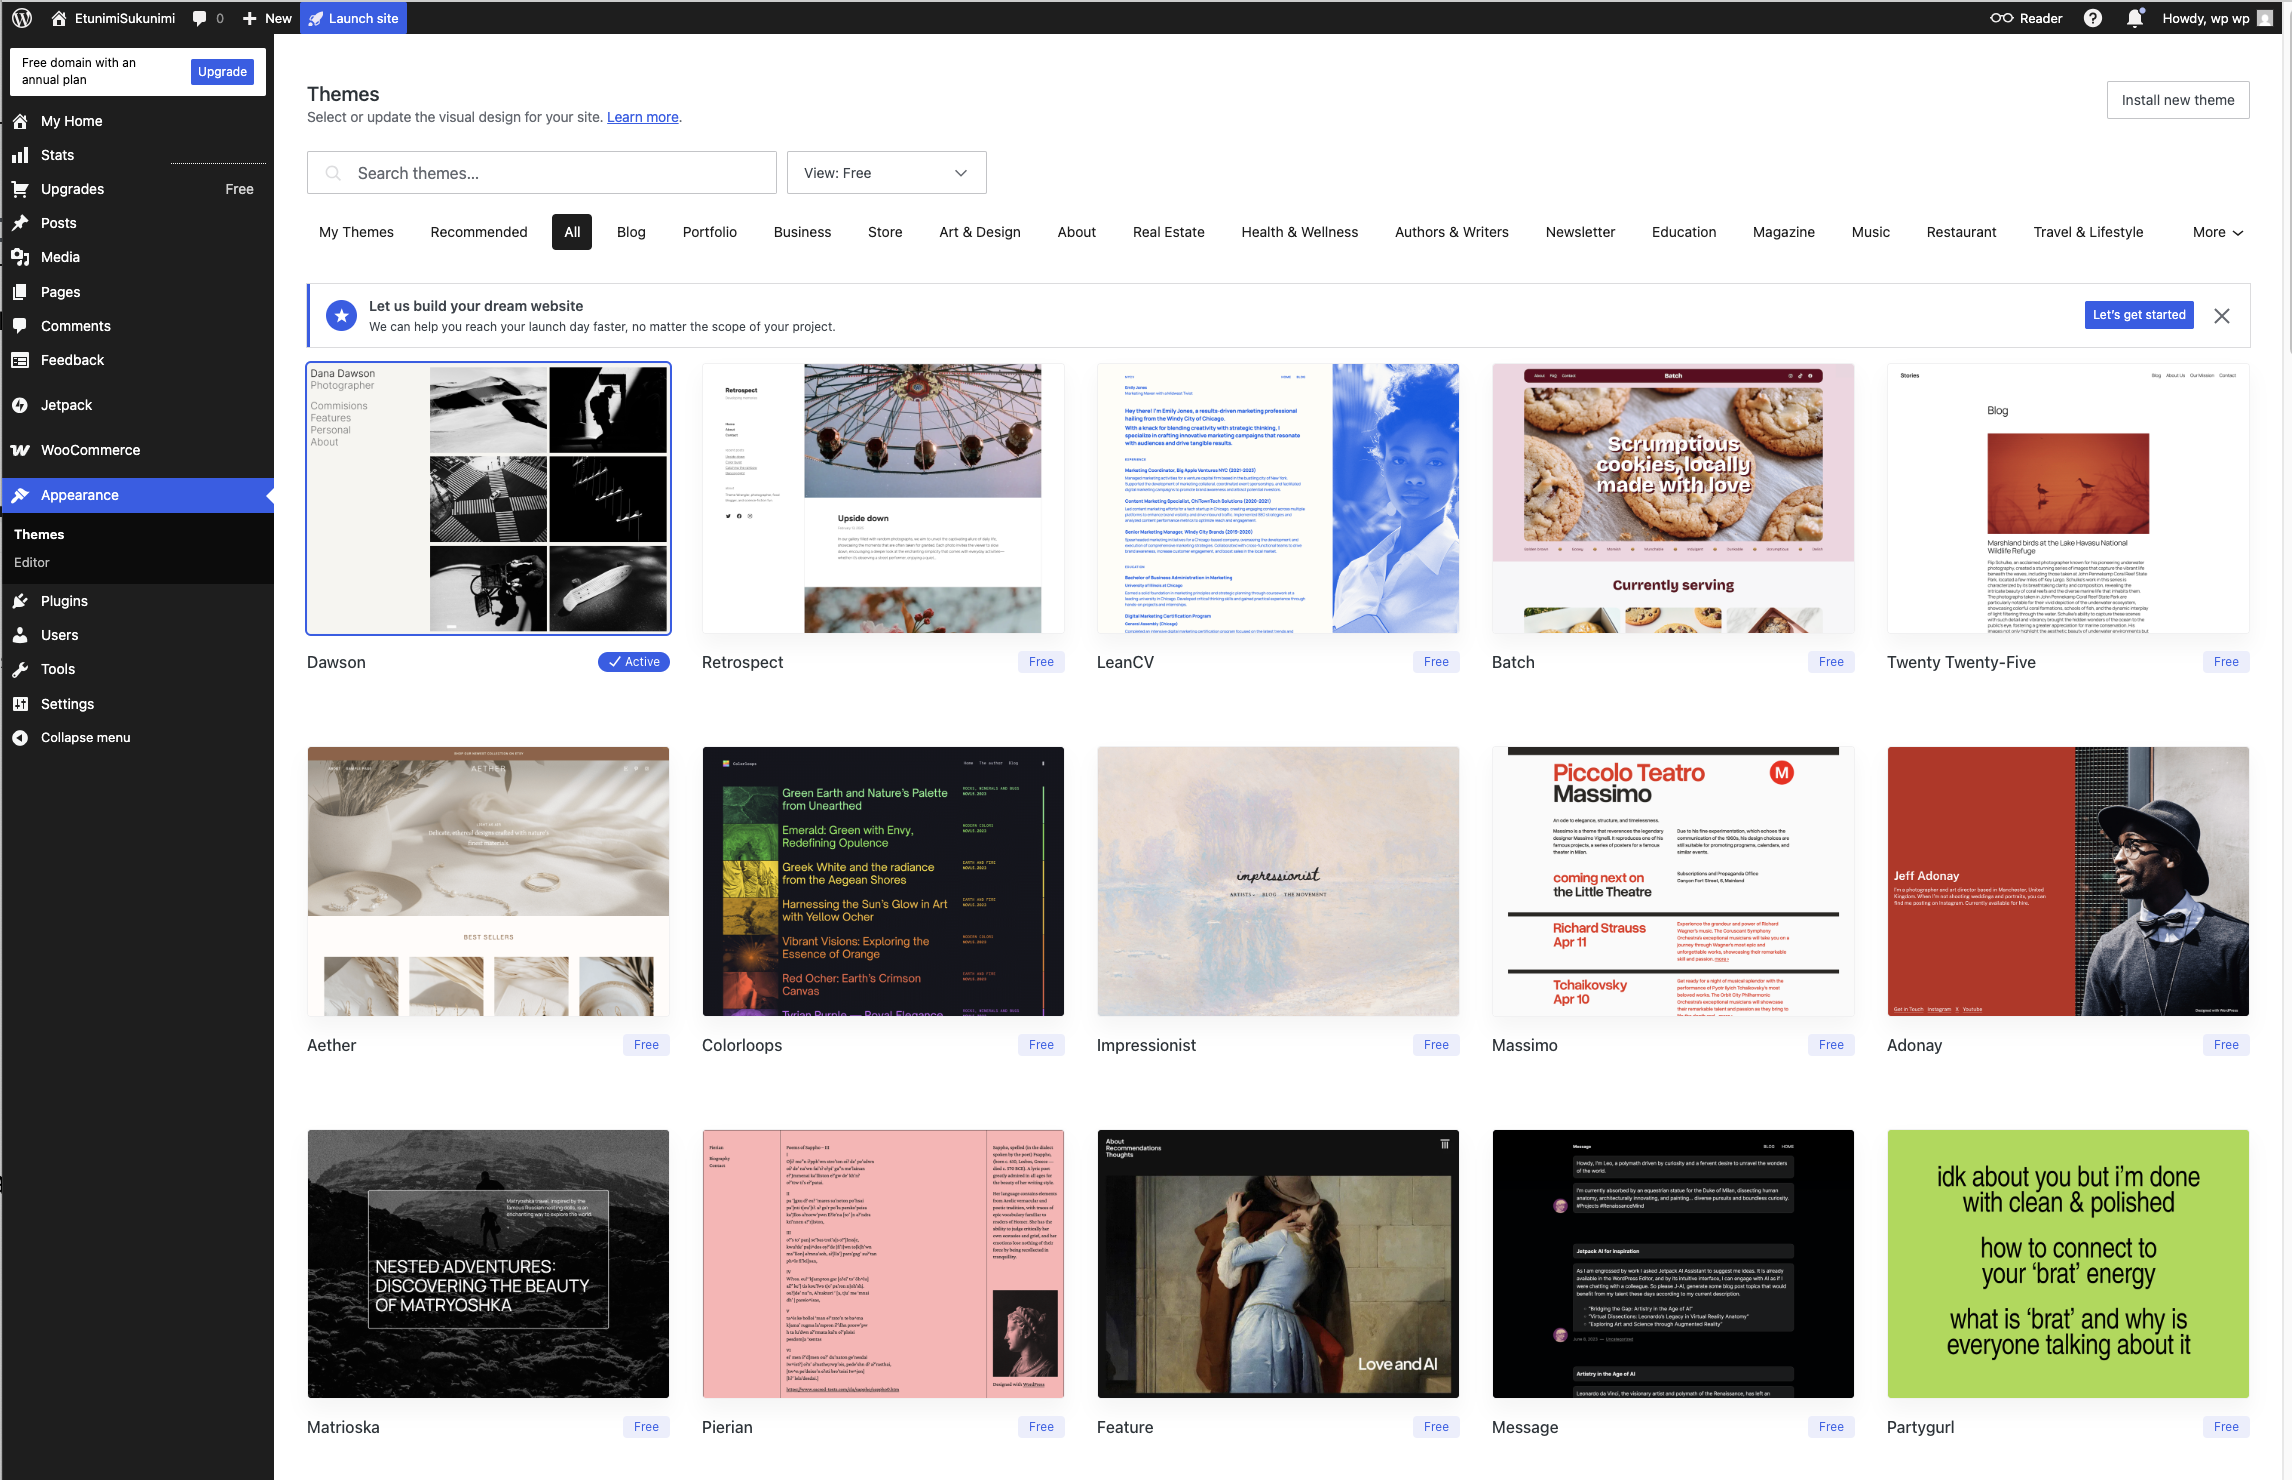Click the Stats sidebar icon
The width and height of the screenshot is (2292, 1480).
[x=20, y=155]
